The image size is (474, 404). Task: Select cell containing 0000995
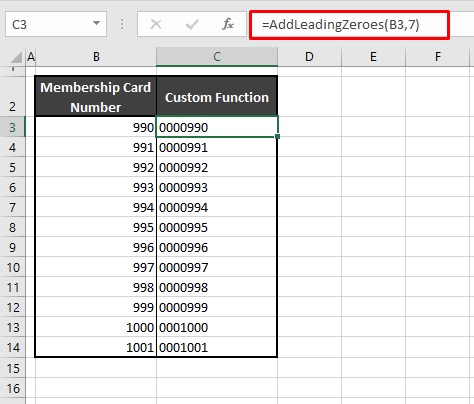(x=217, y=227)
